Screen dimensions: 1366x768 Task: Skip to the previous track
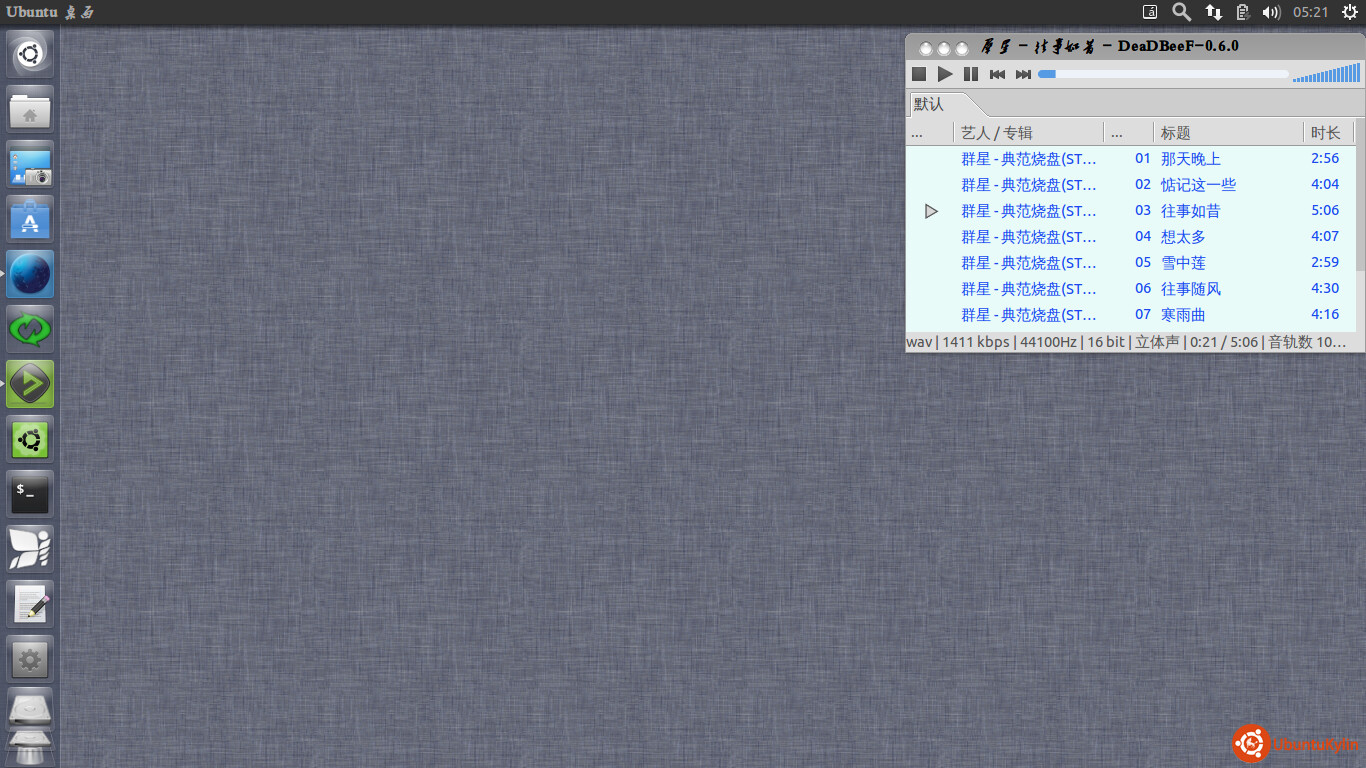point(997,74)
